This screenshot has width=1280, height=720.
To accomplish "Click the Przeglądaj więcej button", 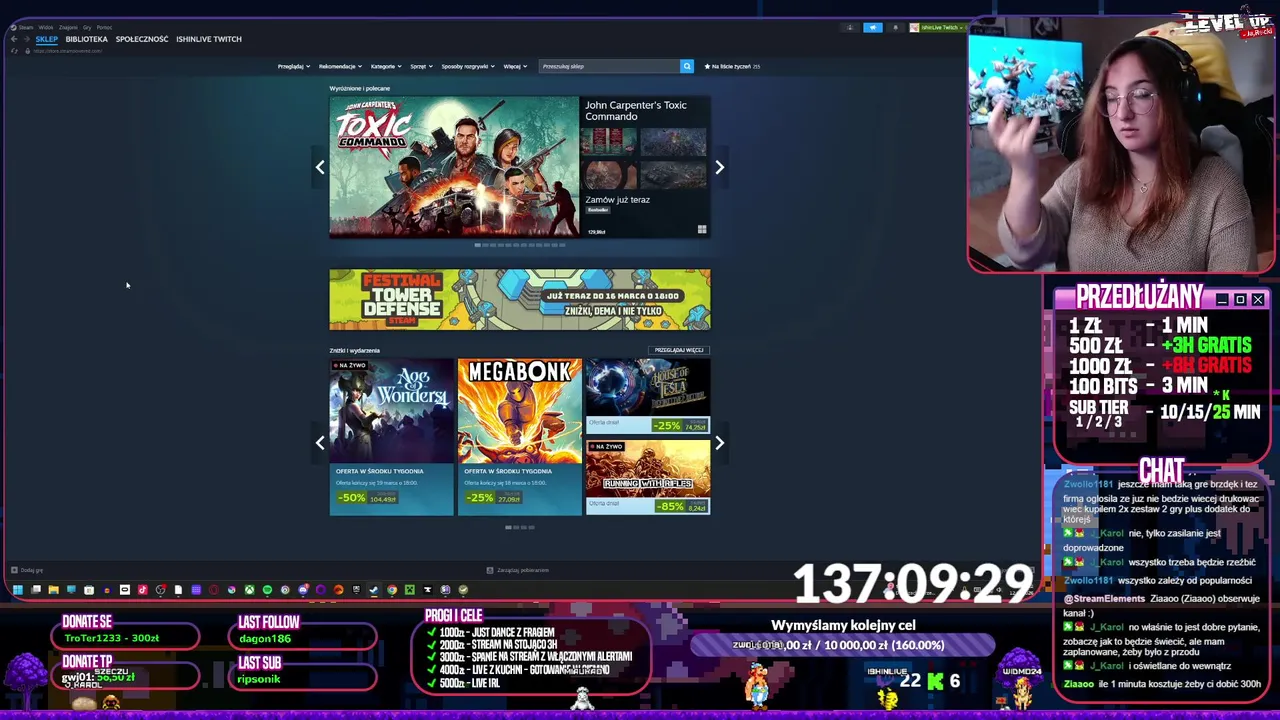I will (679, 350).
